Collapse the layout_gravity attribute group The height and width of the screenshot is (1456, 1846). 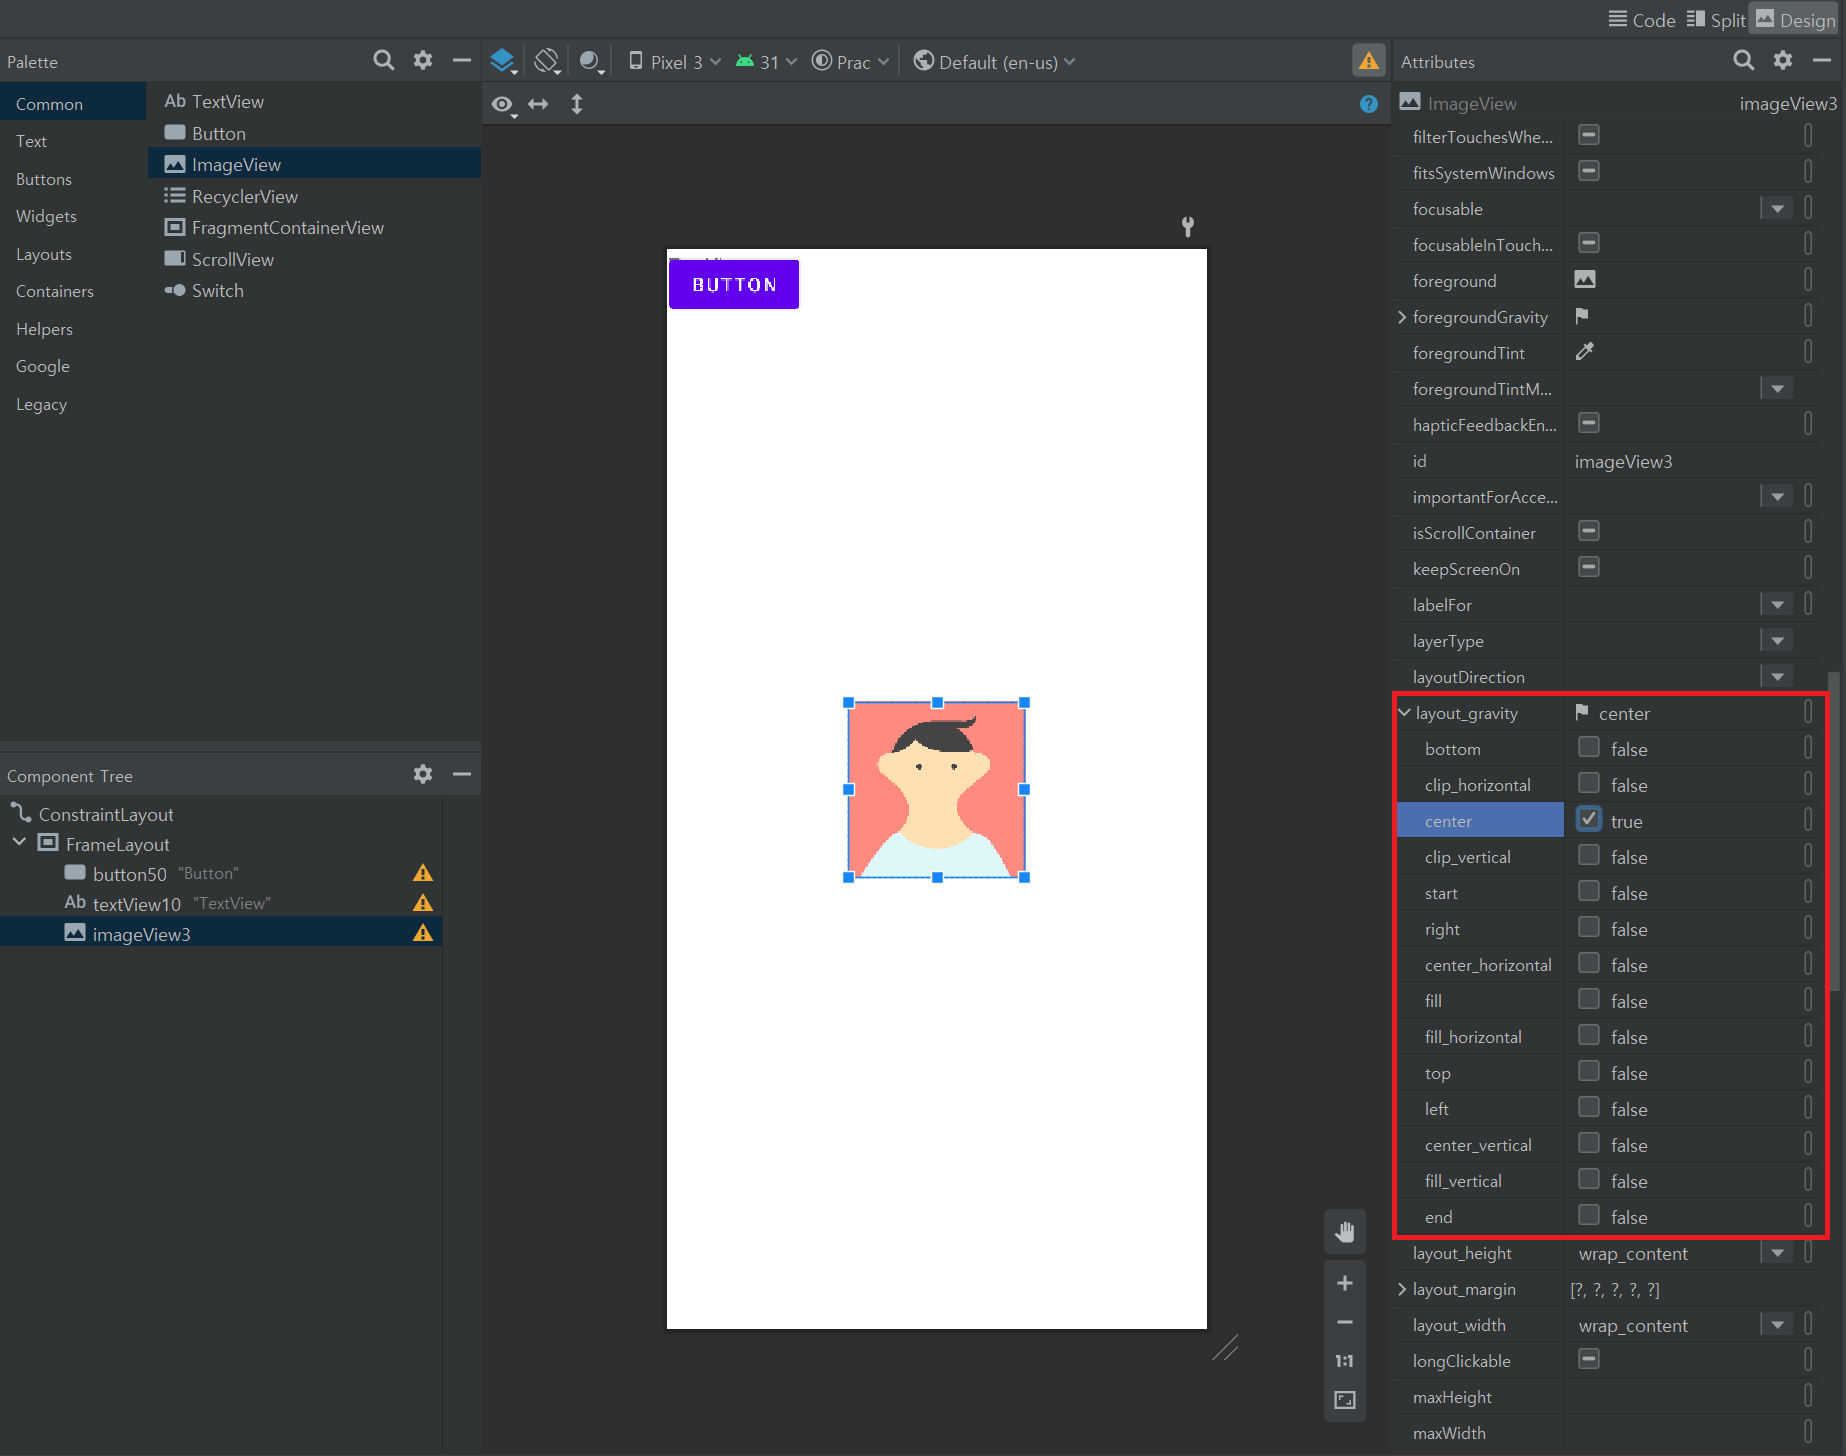pos(1404,713)
